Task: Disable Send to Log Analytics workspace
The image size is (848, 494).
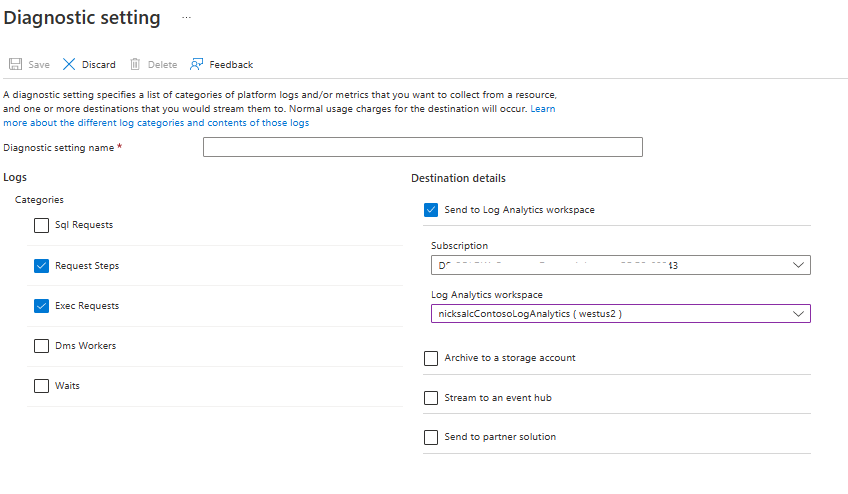Action: pos(431,210)
